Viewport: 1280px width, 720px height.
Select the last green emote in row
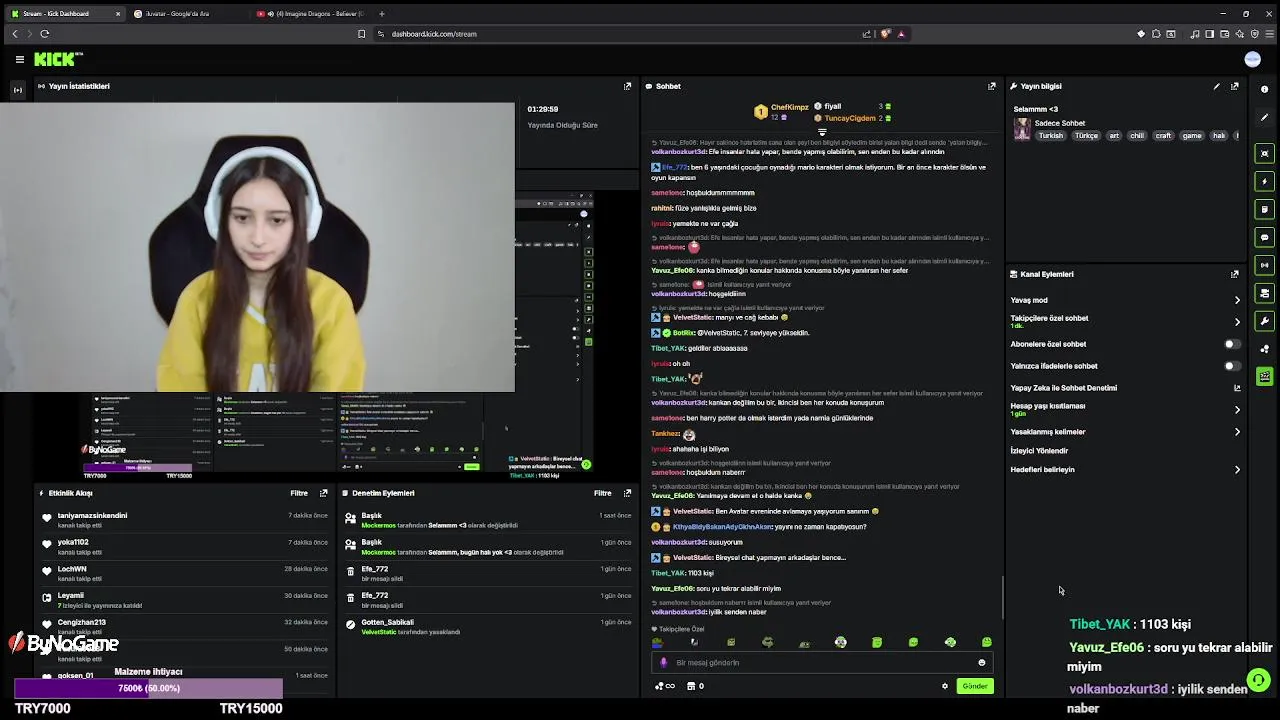(x=987, y=642)
